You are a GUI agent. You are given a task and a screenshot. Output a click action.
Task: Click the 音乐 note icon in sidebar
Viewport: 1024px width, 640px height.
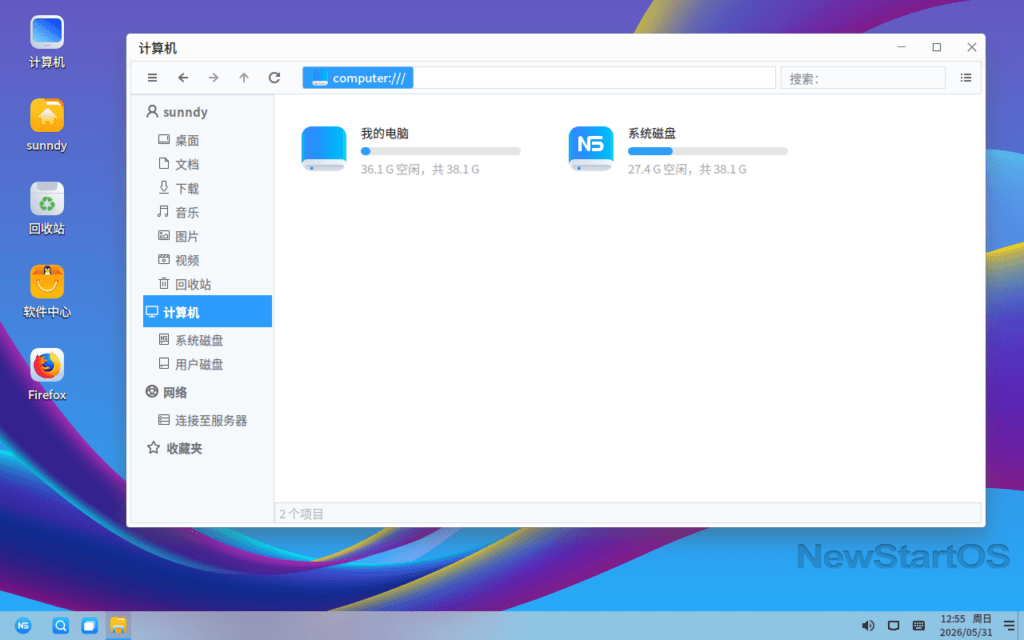tap(163, 212)
